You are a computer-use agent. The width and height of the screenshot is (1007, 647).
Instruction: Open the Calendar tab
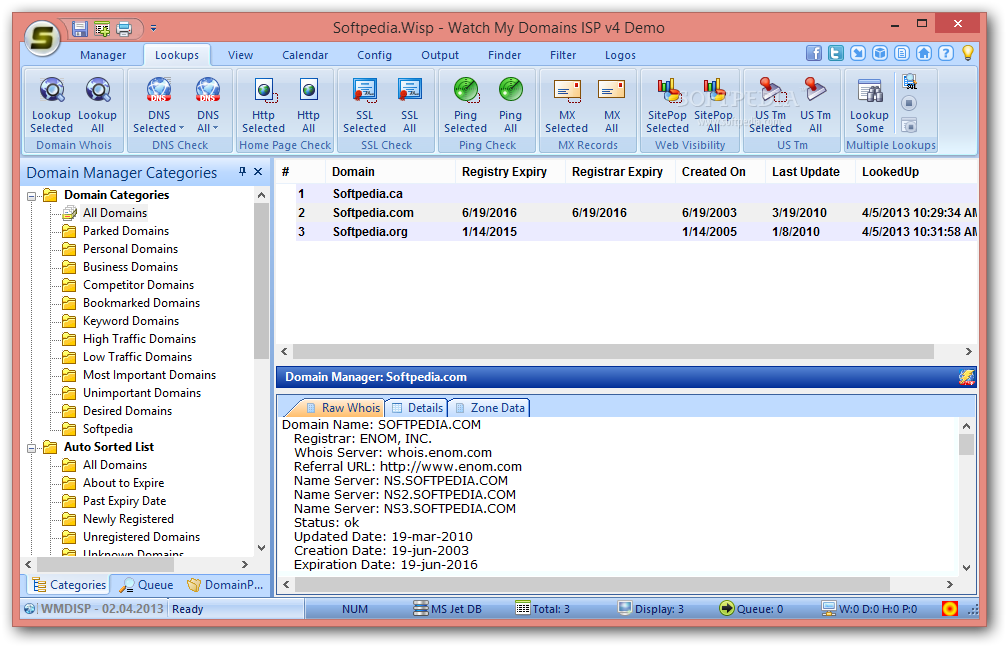coord(305,55)
